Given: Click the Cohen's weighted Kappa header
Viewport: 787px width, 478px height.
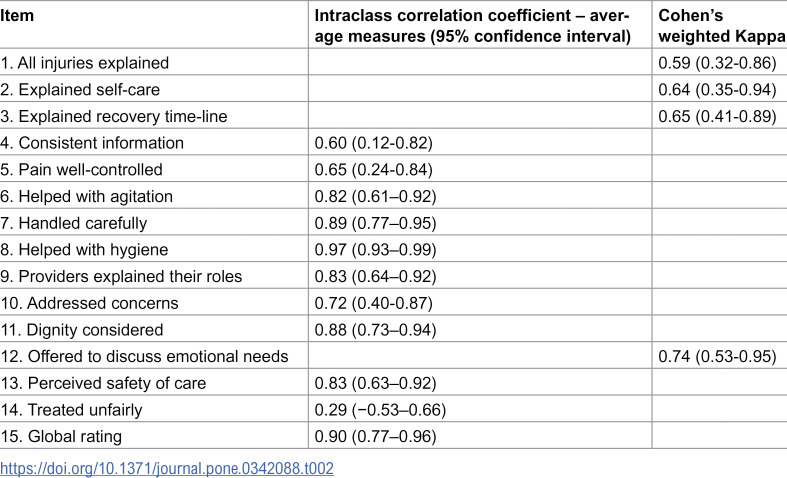Looking at the screenshot, I should (722, 26).
